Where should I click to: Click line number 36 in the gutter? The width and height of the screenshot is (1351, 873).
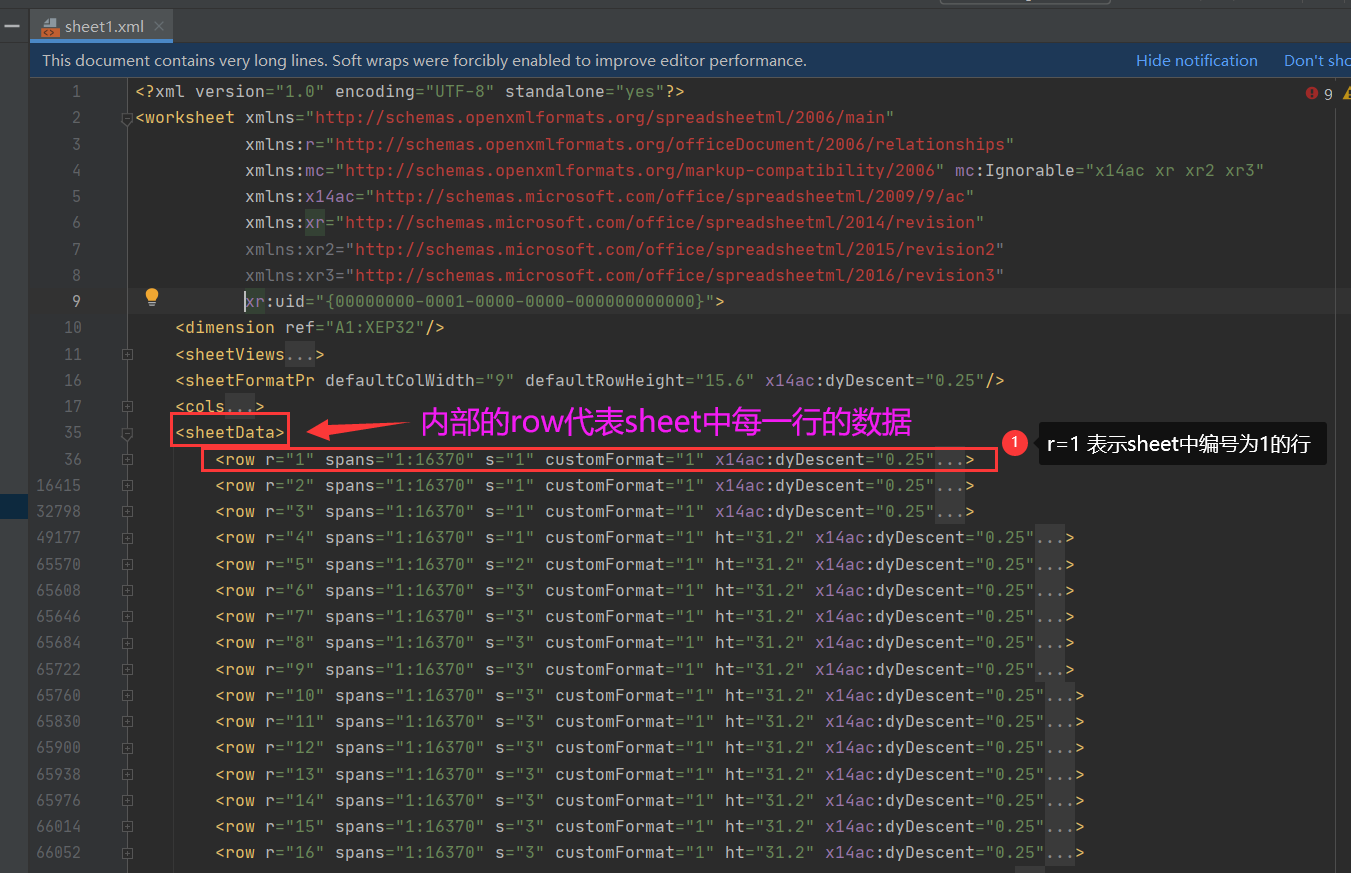point(73,458)
